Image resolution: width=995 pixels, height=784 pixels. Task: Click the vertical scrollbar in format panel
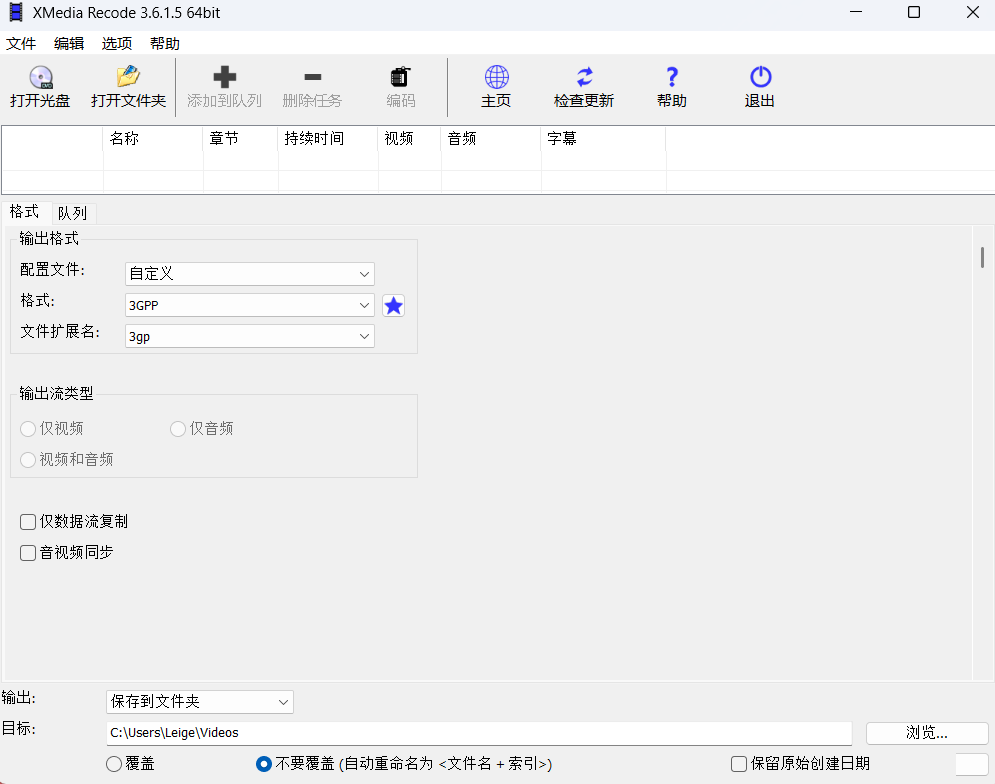pyautogui.click(x=982, y=258)
